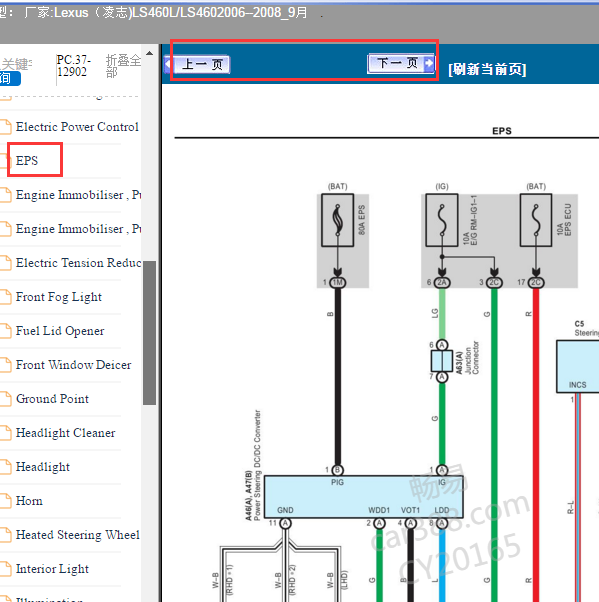Open the Horn entry
The width and height of the screenshot is (599, 602).
pyautogui.click(x=29, y=501)
